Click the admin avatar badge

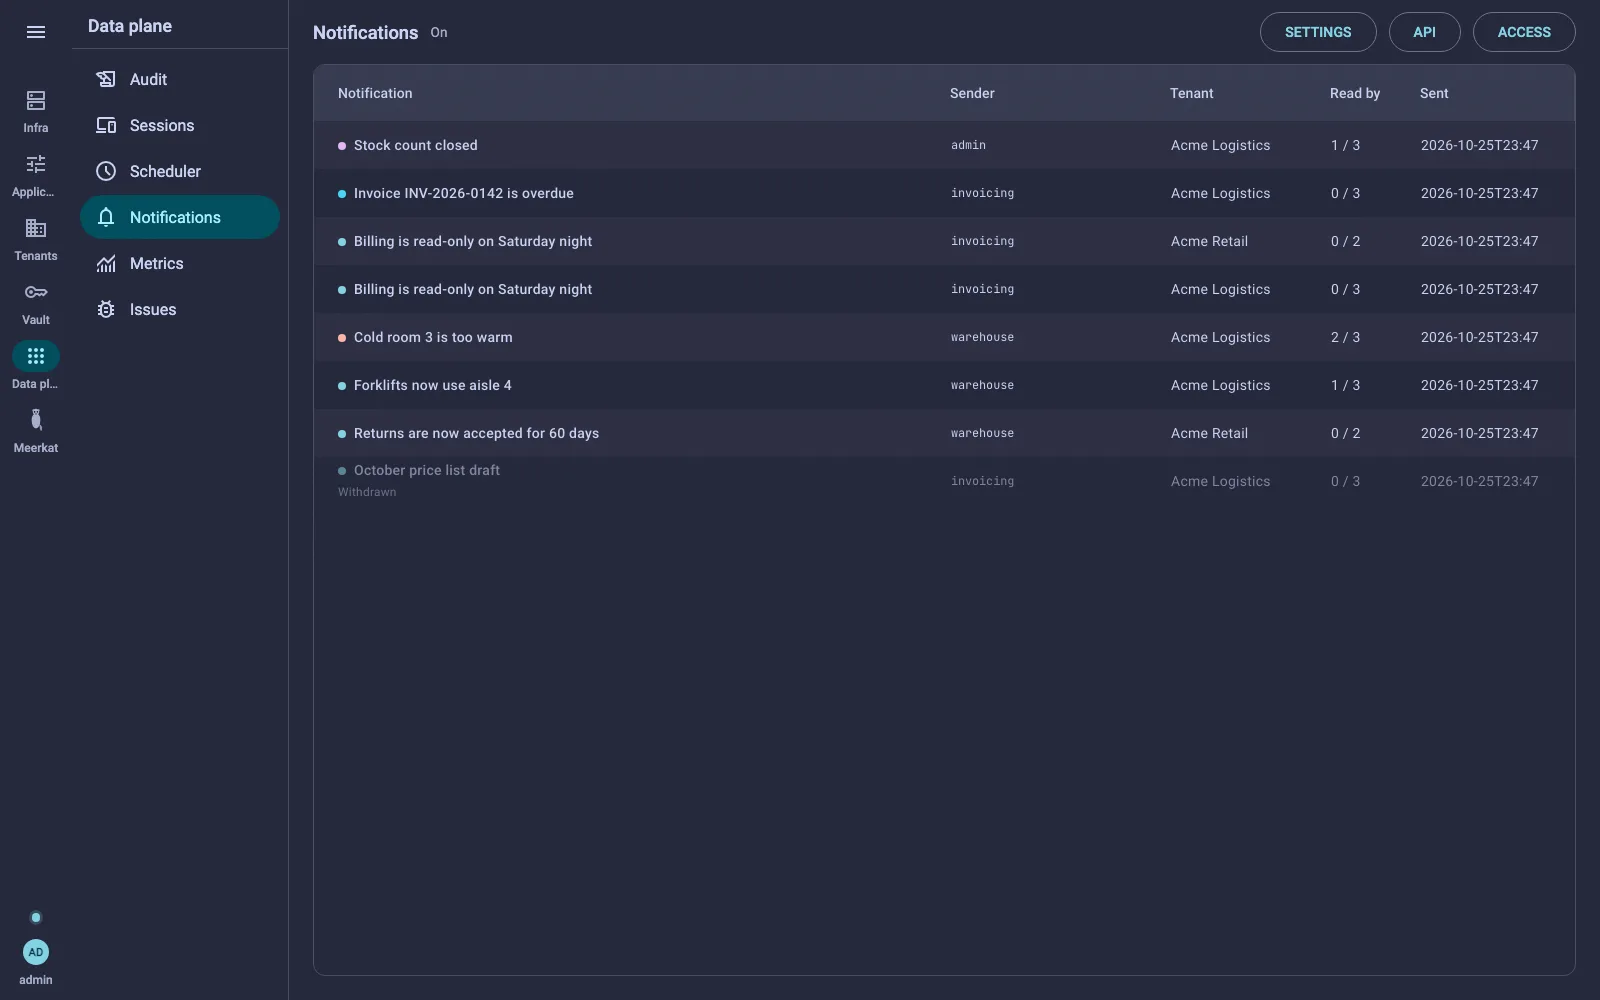click(36, 952)
